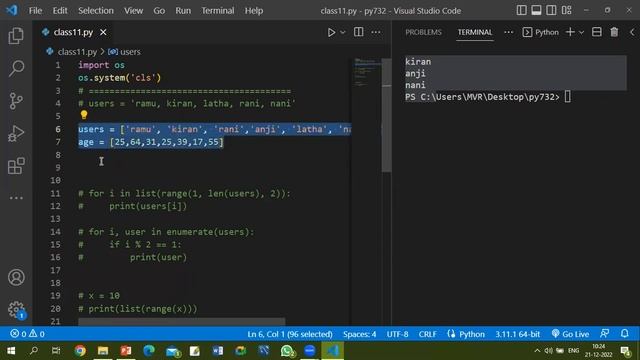Expand the terminal launch profile dropdown
The width and height of the screenshot is (640, 360).
[582, 32]
